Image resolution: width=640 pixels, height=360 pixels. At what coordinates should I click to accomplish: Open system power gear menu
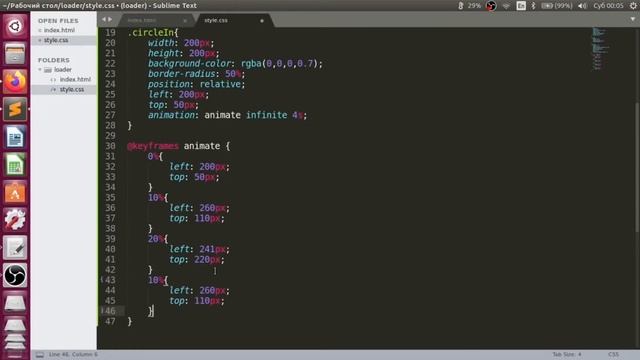633,6
